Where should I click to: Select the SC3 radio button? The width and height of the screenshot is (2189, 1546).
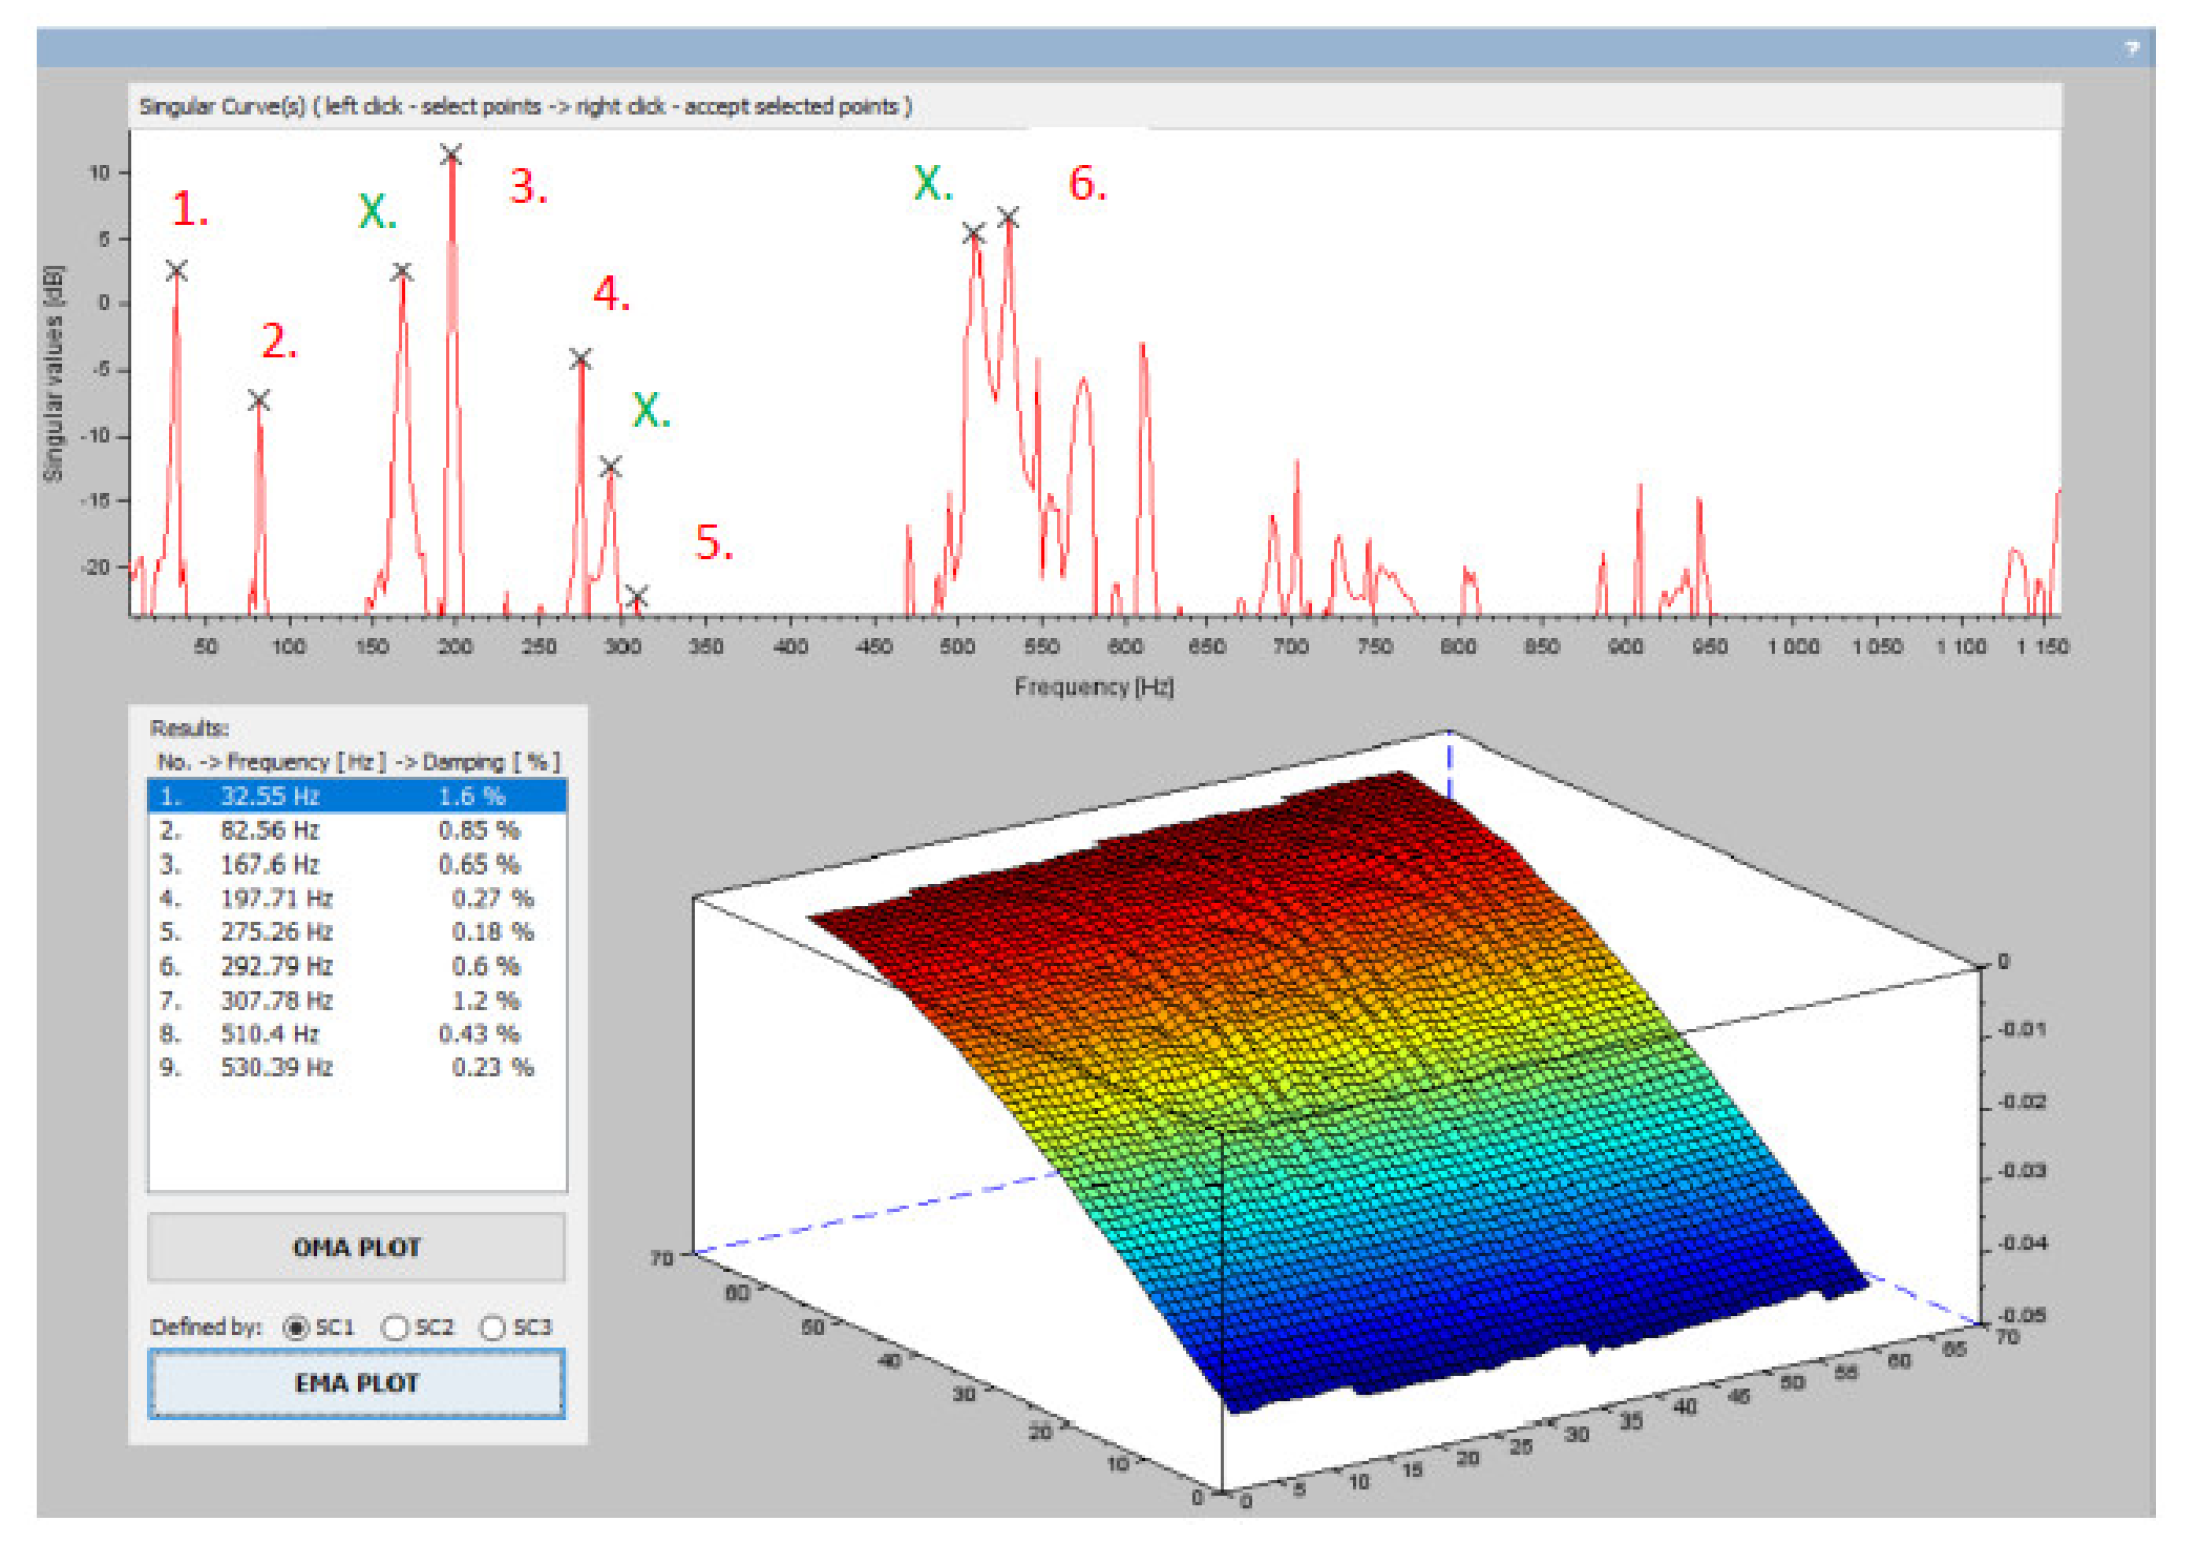(492, 1327)
